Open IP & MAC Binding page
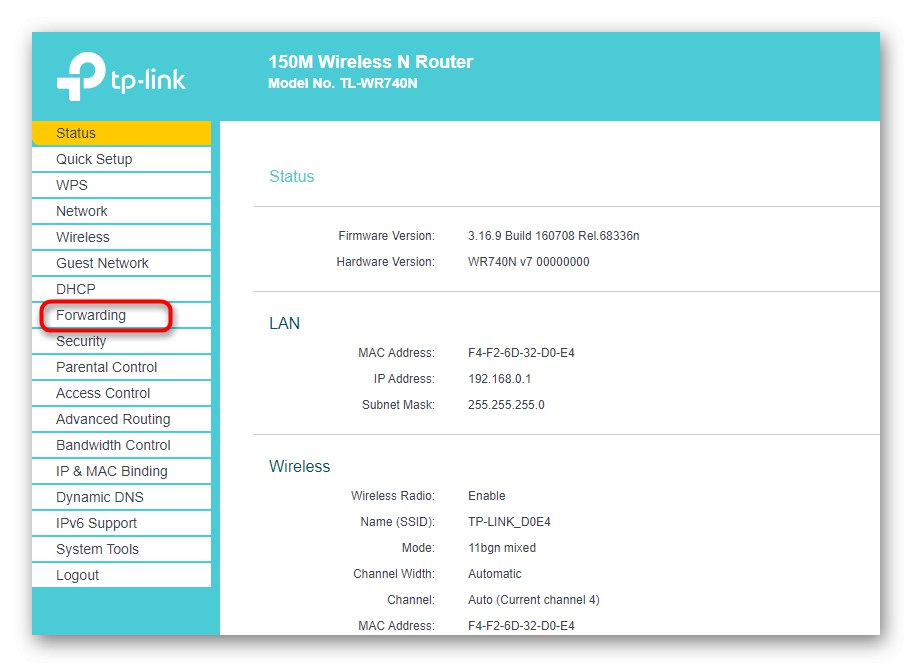 pyautogui.click(x=122, y=471)
